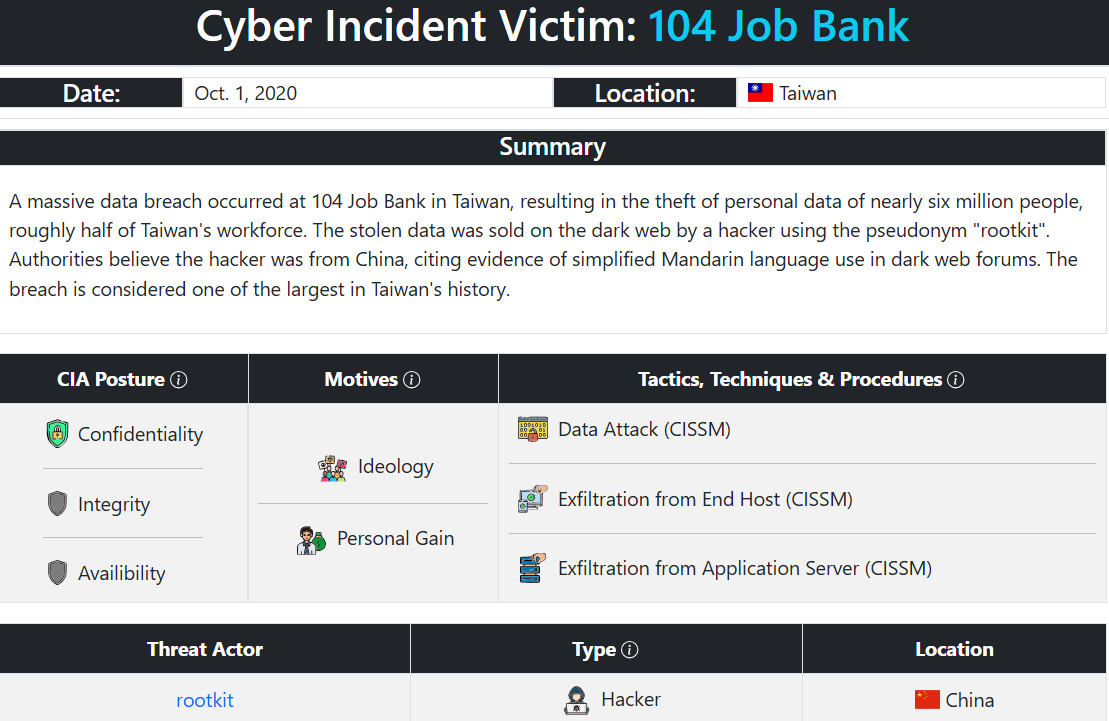Click the Location field showing Taiwan
Image resolution: width=1109 pixels, height=721 pixels.
click(920, 92)
